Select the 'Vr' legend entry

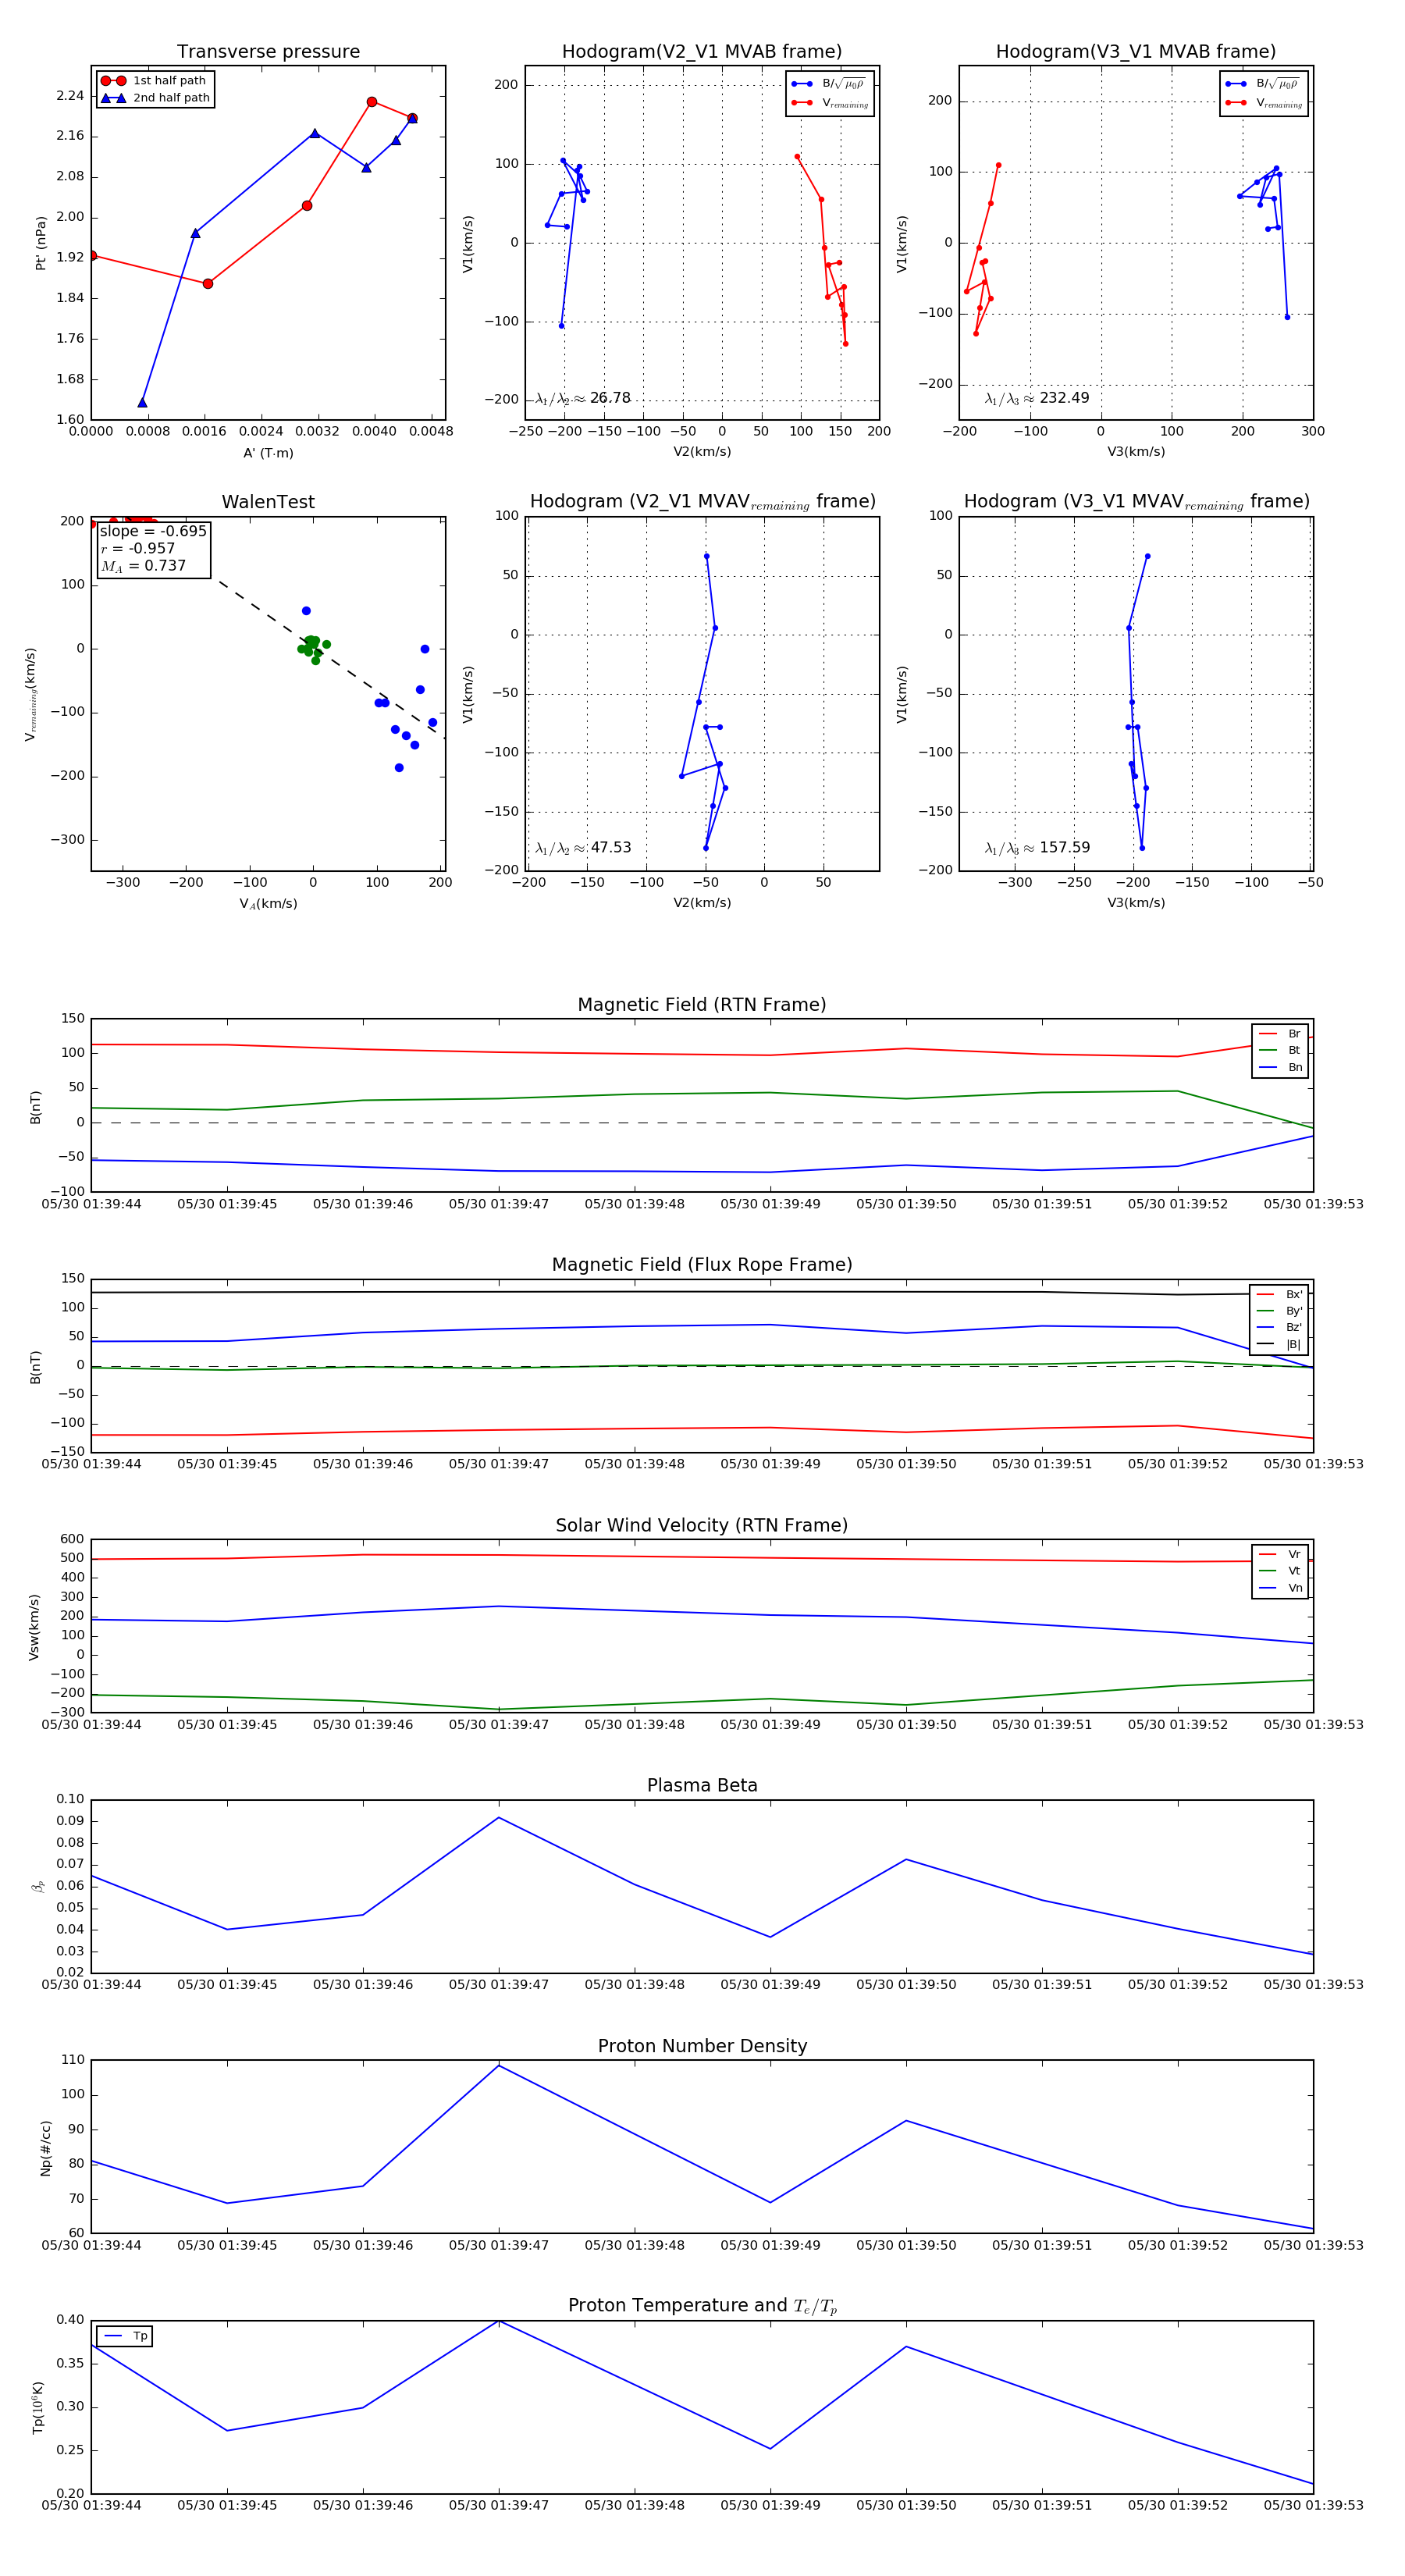point(1280,1554)
